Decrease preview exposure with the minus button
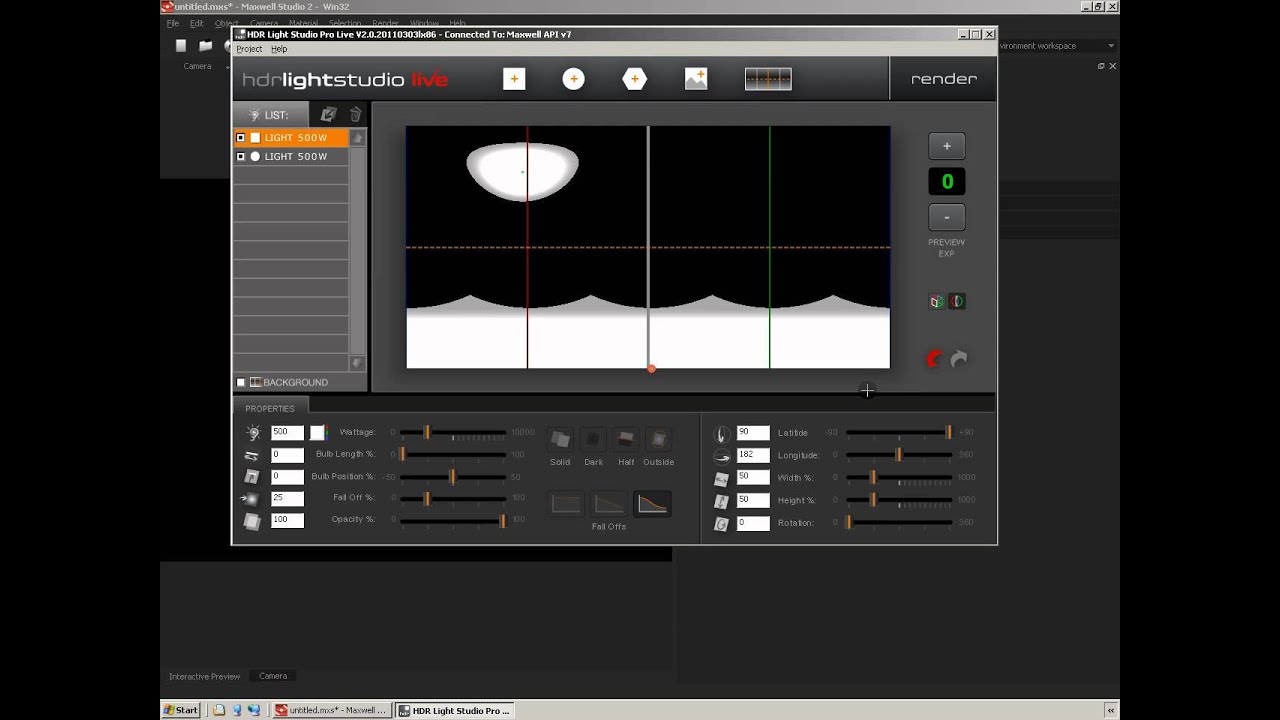Viewport: 1280px width, 720px height. [946, 217]
